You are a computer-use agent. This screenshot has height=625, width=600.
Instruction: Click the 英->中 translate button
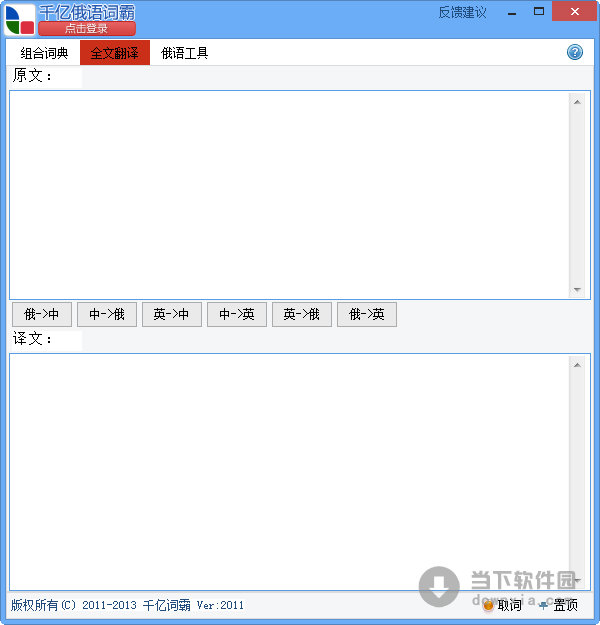(x=172, y=314)
